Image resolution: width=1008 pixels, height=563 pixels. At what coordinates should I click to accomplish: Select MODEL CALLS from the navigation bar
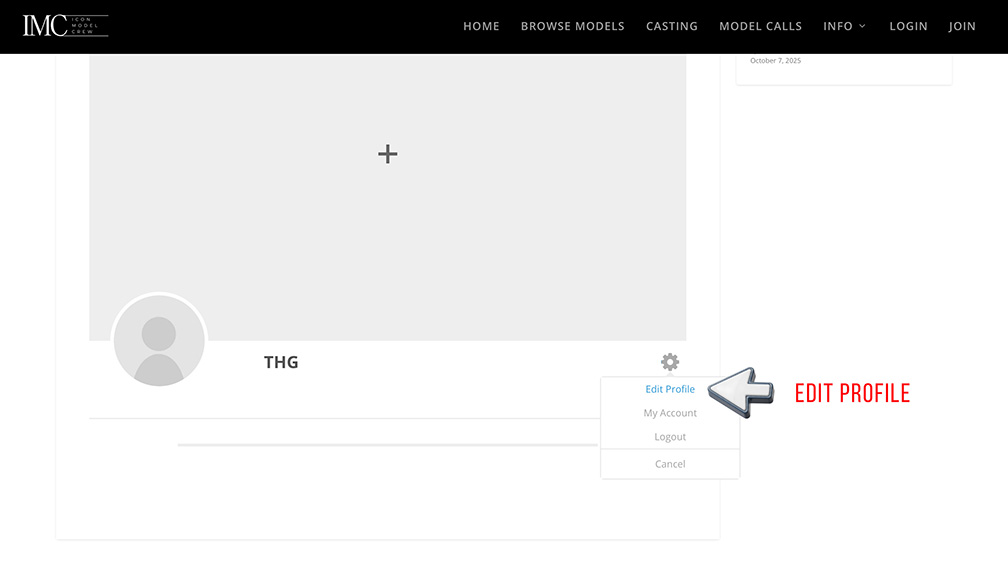[x=760, y=26]
